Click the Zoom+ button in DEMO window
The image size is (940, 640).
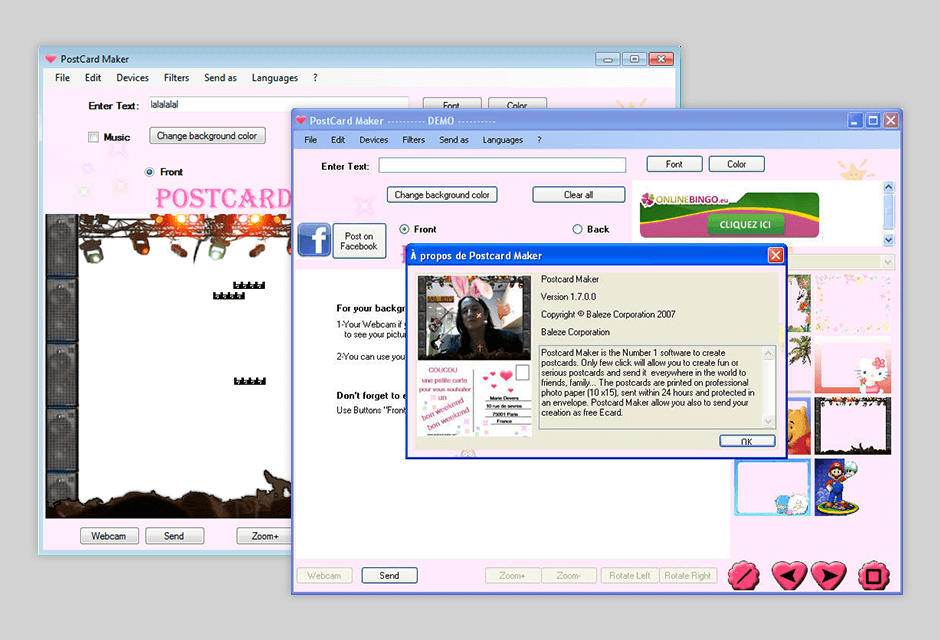click(512, 575)
